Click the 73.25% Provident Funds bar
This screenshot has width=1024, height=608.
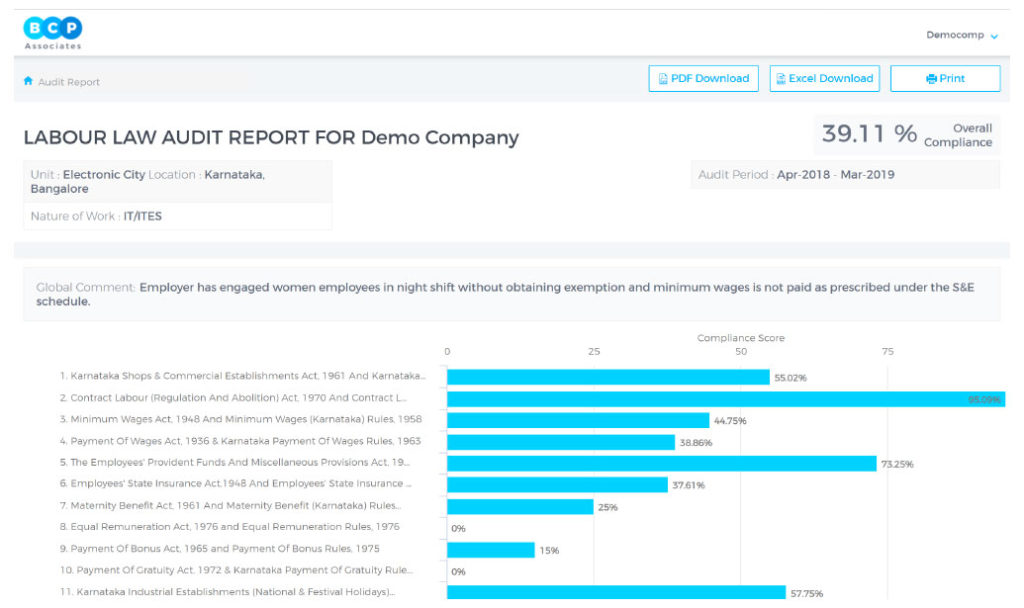tap(662, 463)
